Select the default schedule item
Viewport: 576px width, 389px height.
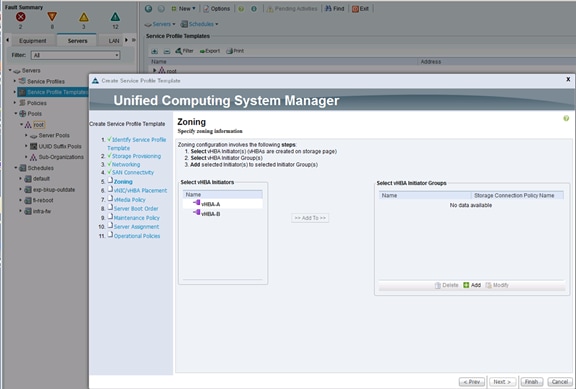41,179
